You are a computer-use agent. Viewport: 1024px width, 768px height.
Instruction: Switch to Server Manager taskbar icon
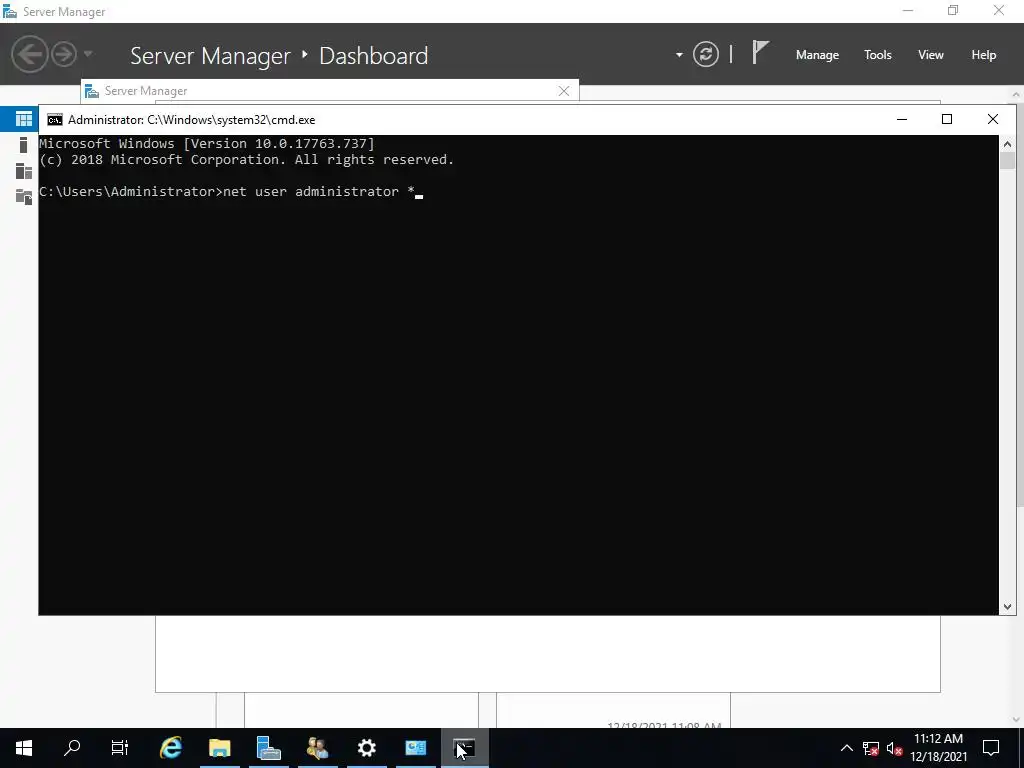pyautogui.click(x=268, y=748)
